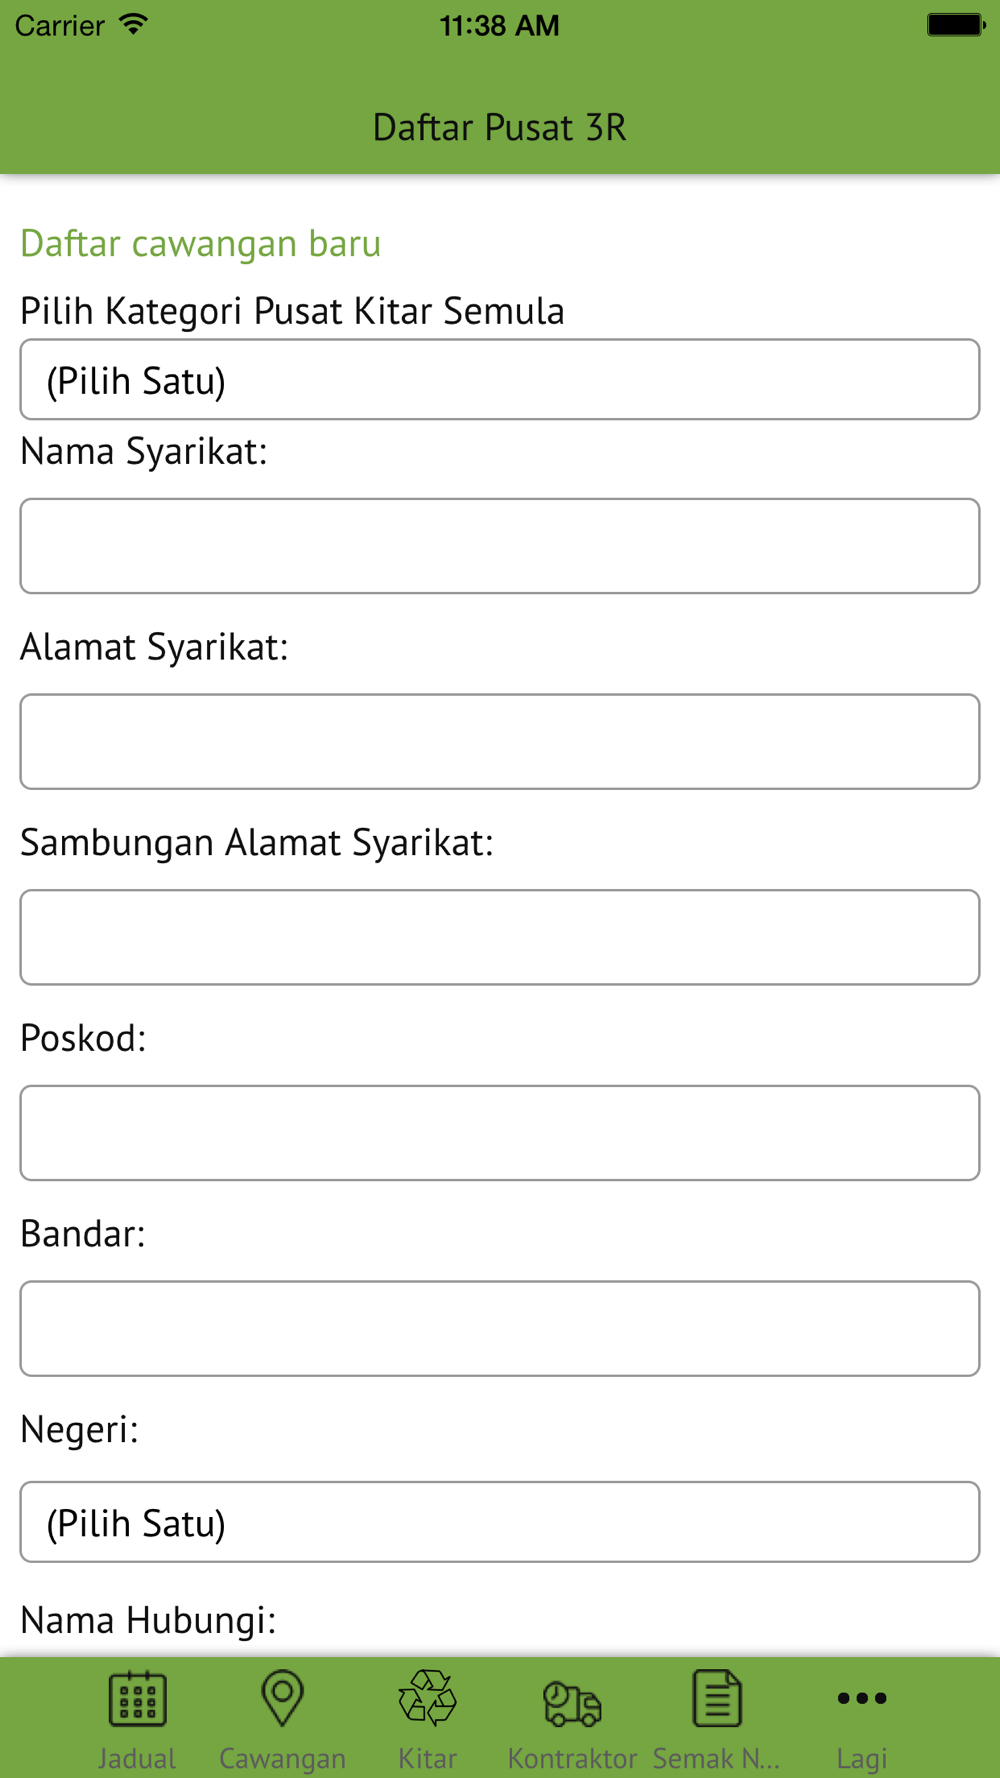Image resolution: width=1000 pixels, height=1778 pixels.
Task: Tap the Semak document icon
Action: click(x=717, y=1698)
